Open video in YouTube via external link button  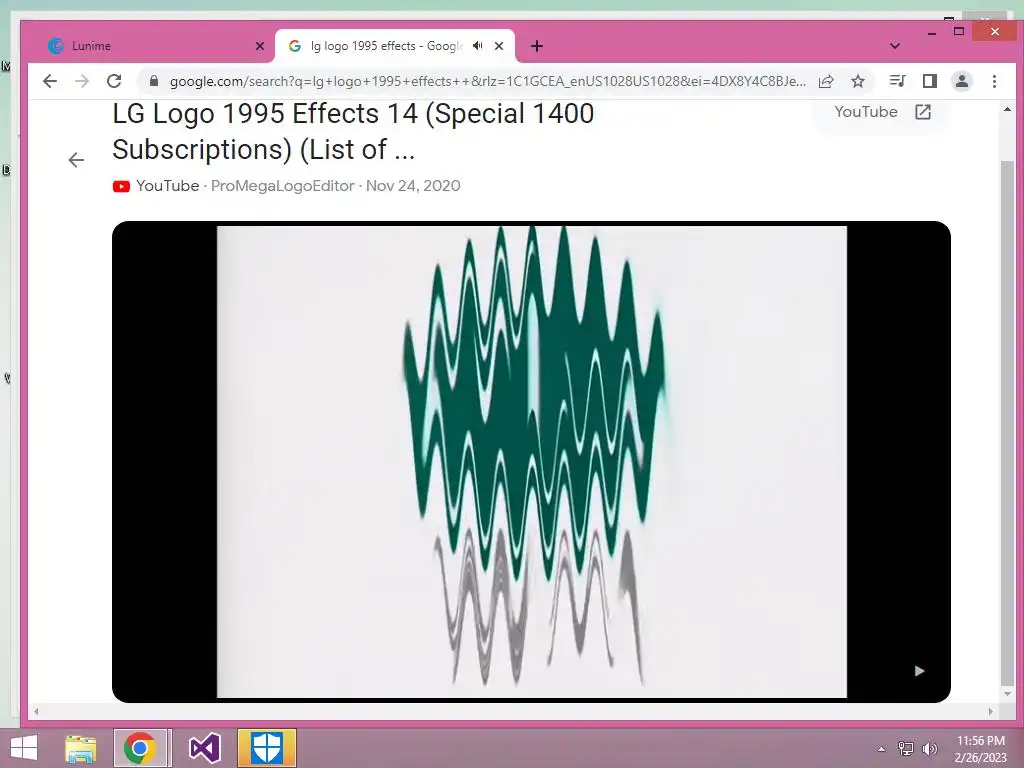tap(882, 112)
